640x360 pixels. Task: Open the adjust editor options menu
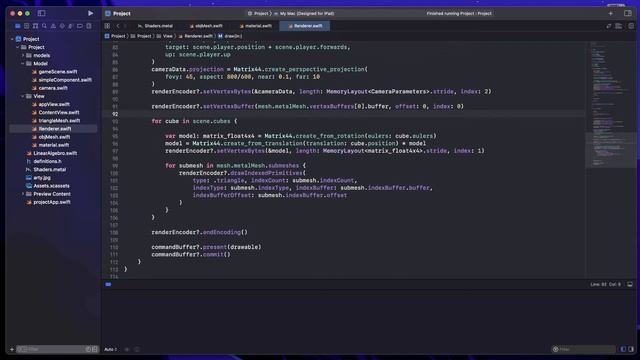[x=619, y=26]
